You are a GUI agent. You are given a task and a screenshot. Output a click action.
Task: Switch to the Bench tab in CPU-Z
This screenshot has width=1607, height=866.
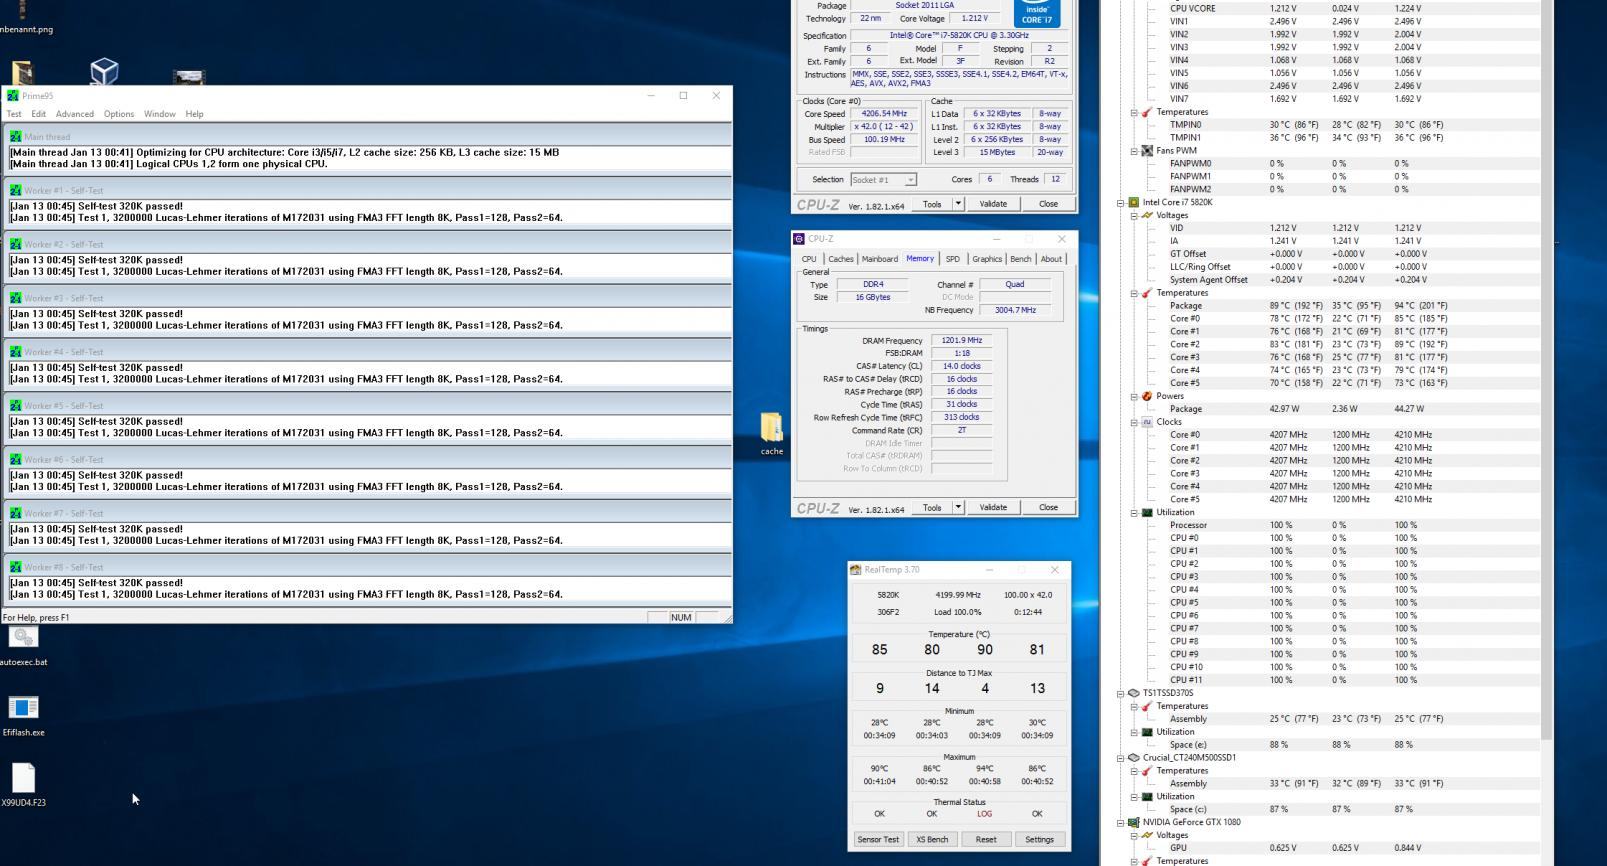[1020, 259]
